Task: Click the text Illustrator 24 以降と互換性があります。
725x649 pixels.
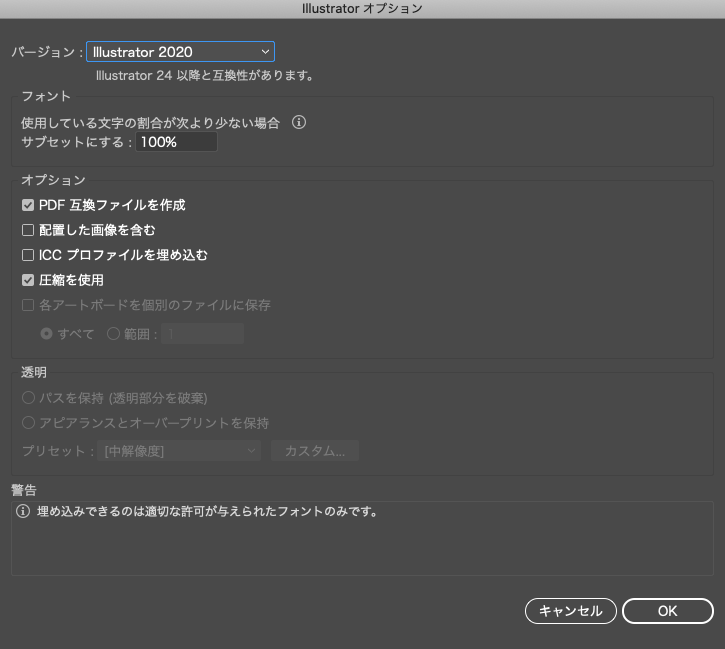Action: pos(205,75)
